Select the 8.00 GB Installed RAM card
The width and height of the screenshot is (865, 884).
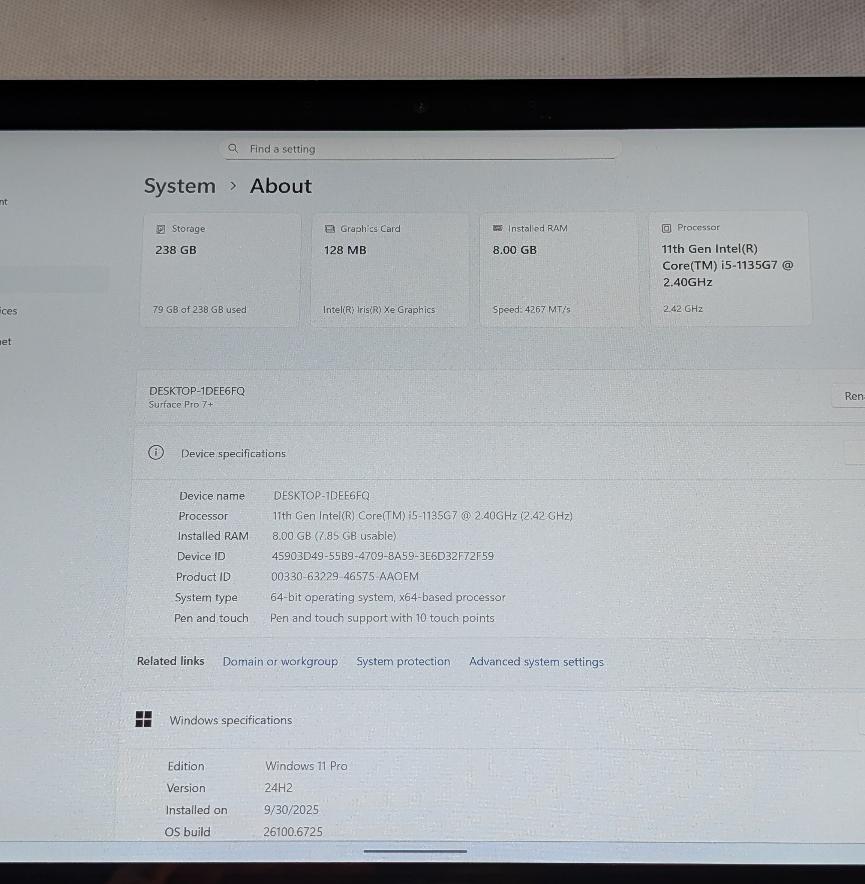tap(557, 268)
